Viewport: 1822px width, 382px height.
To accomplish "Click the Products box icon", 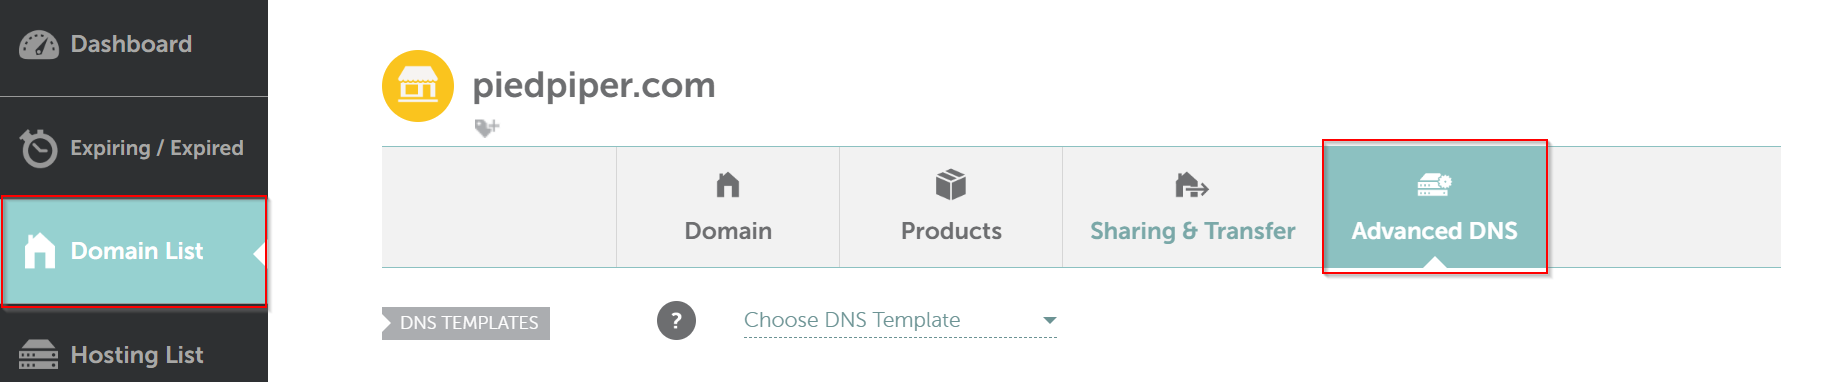I will 951,185.
